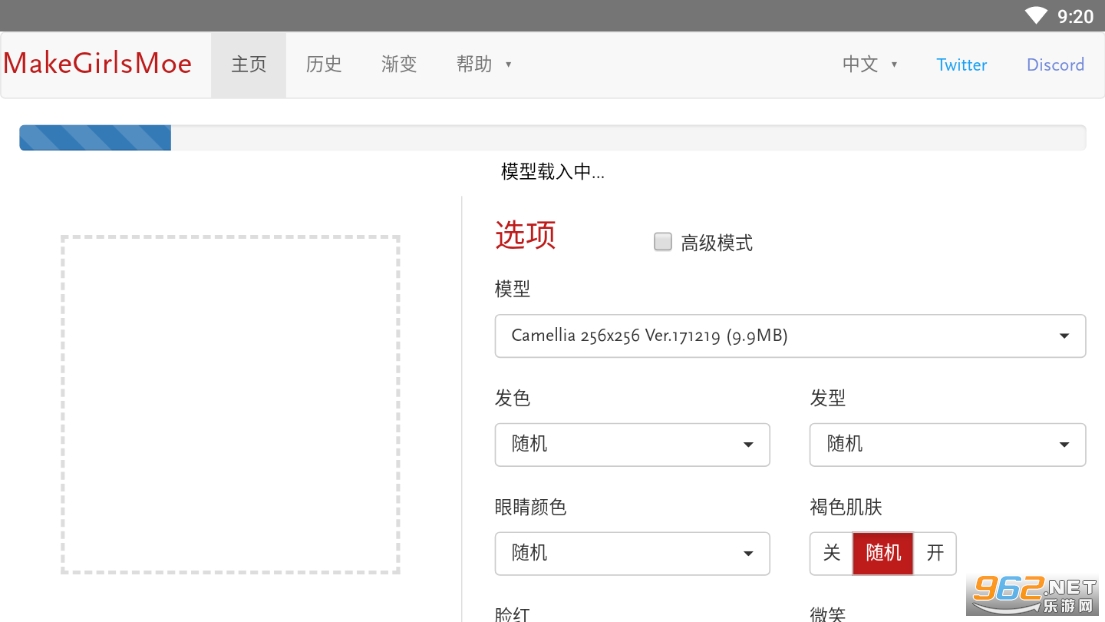This screenshot has height=622, width=1105.
Task: Enable the 高级模式 checkbox
Action: coord(662,242)
